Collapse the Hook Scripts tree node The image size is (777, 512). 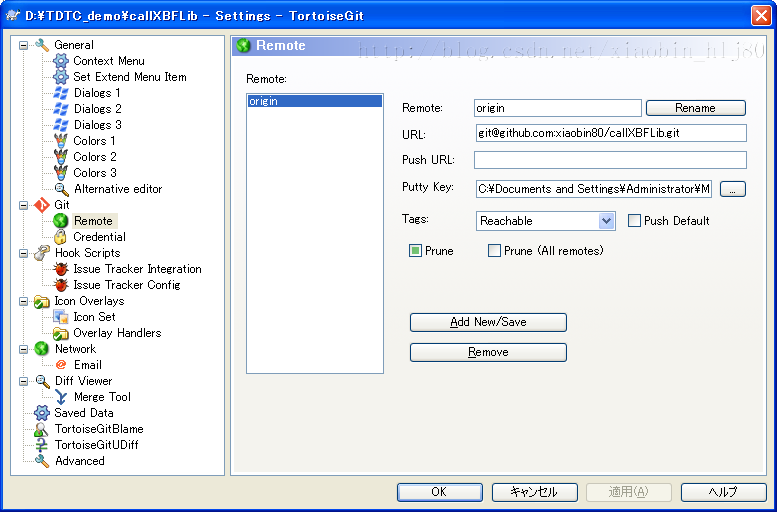pyautogui.click(x=23, y=253)
